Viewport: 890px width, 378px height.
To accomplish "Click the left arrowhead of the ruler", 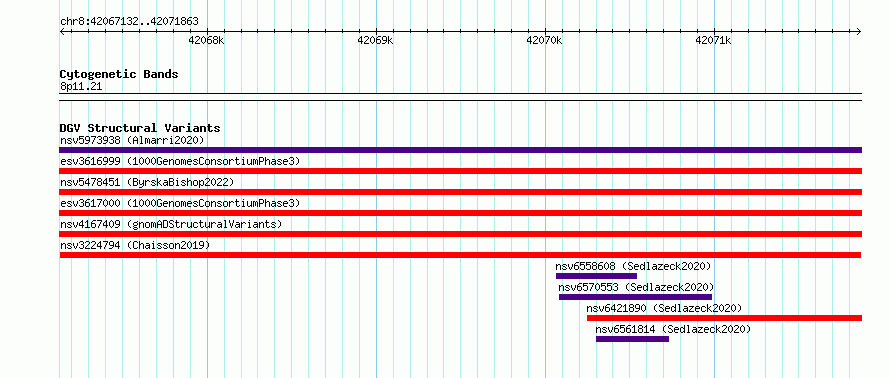I will (x=62, y=31).
